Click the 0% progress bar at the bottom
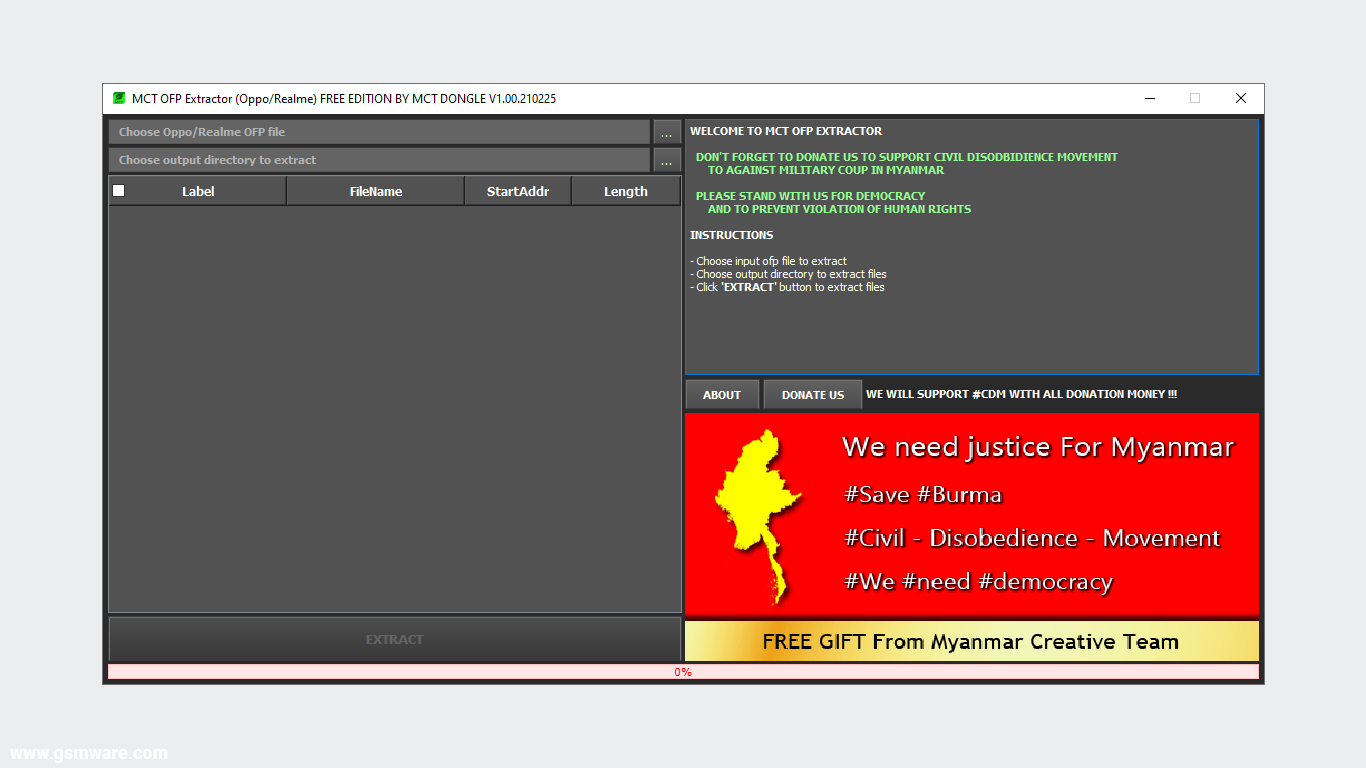This screenshot has width=1366, height=768. tap(683, 672)
